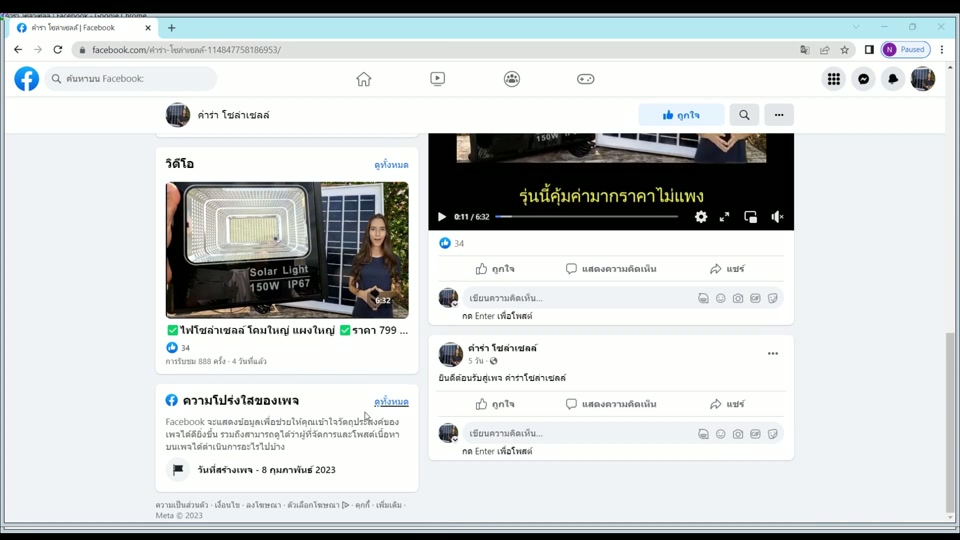Write a comment on the welcome post
The height and width of the screenshot is (540, 960).
(579, 433)
